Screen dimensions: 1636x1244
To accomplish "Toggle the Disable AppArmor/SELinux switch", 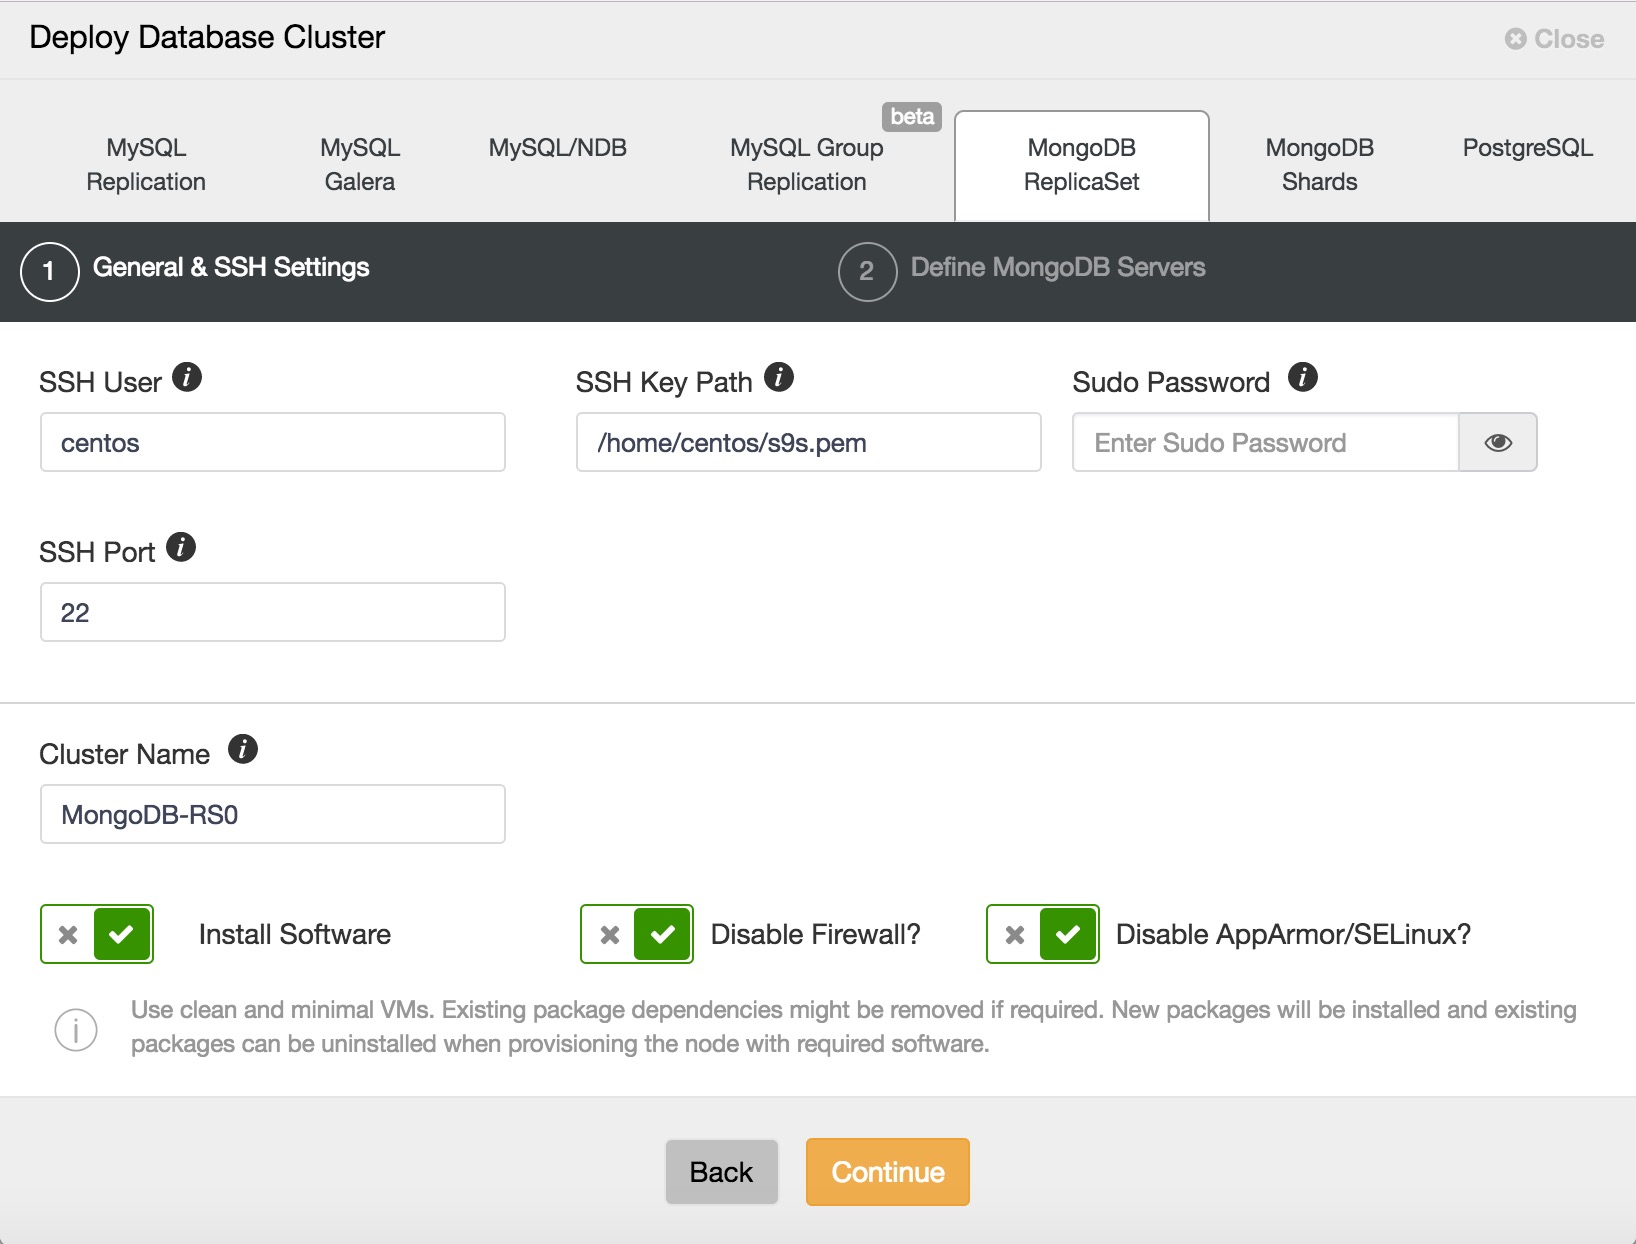I will point(1043,934).
